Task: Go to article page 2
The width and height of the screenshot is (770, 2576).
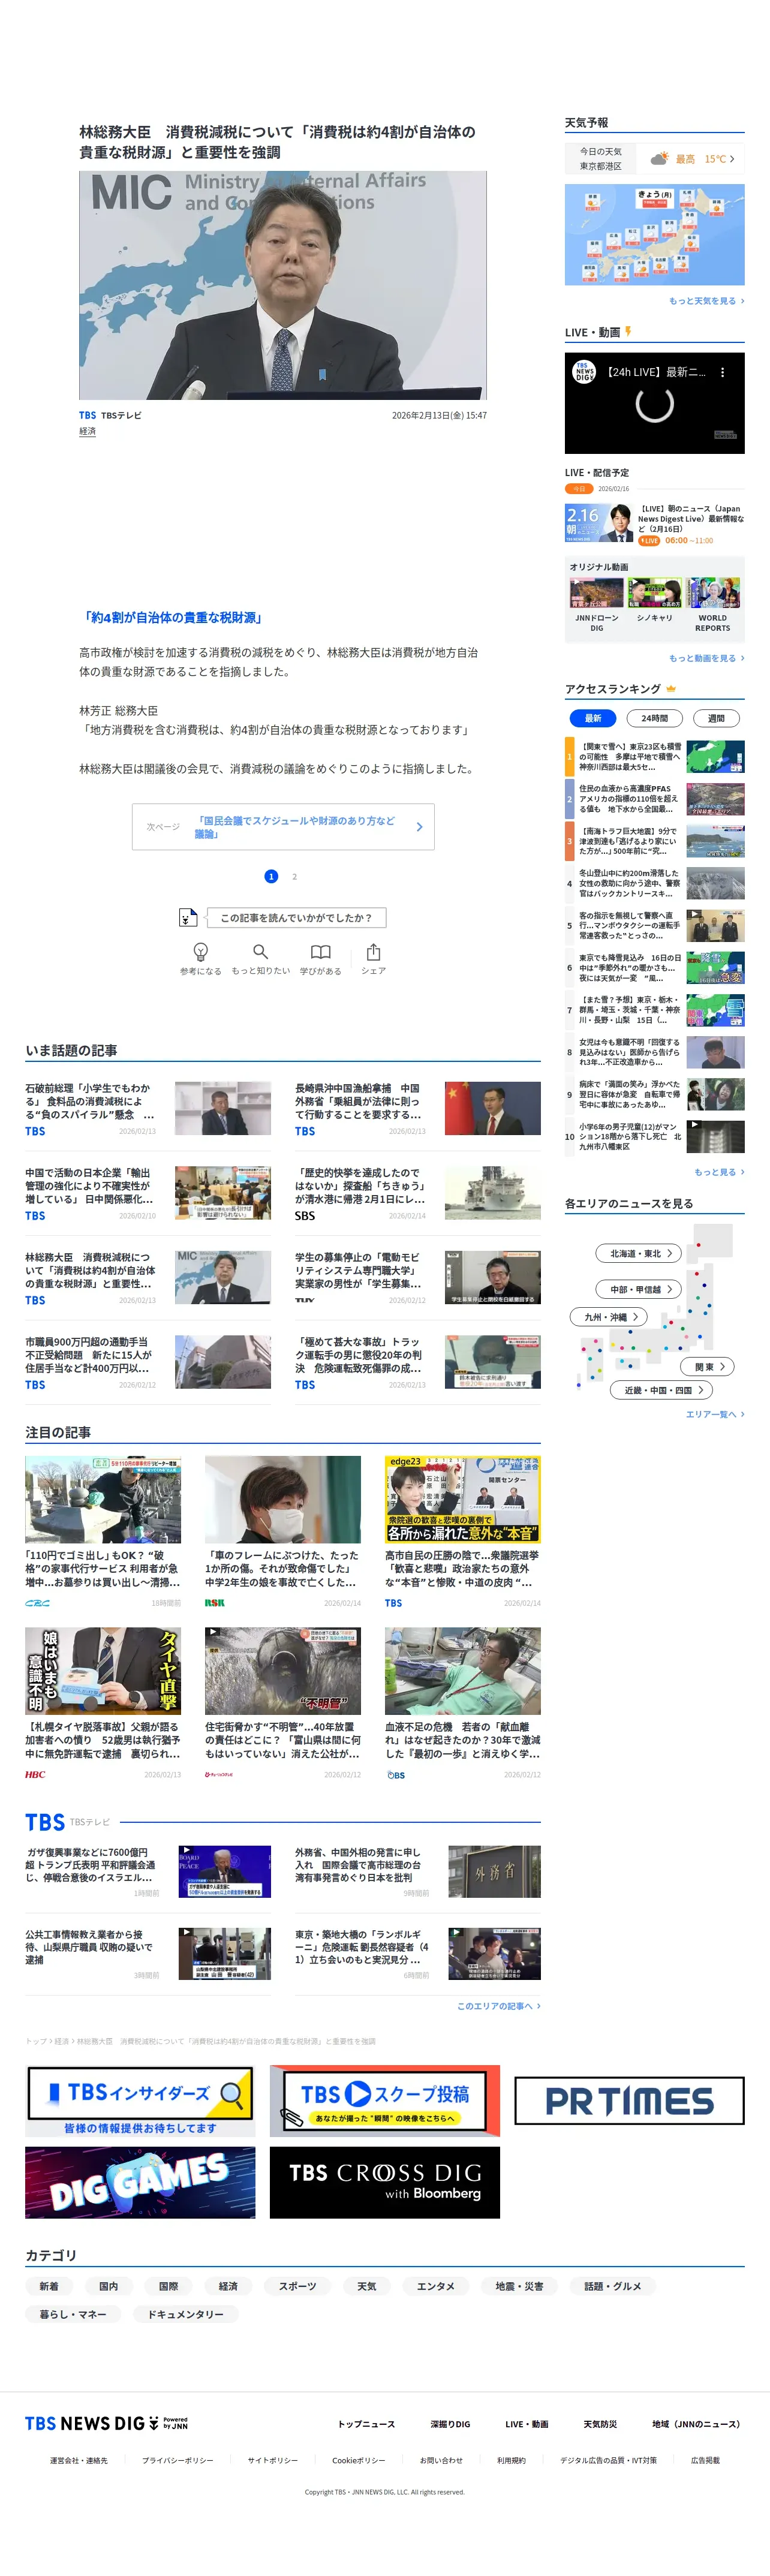Action: [294, 876]
